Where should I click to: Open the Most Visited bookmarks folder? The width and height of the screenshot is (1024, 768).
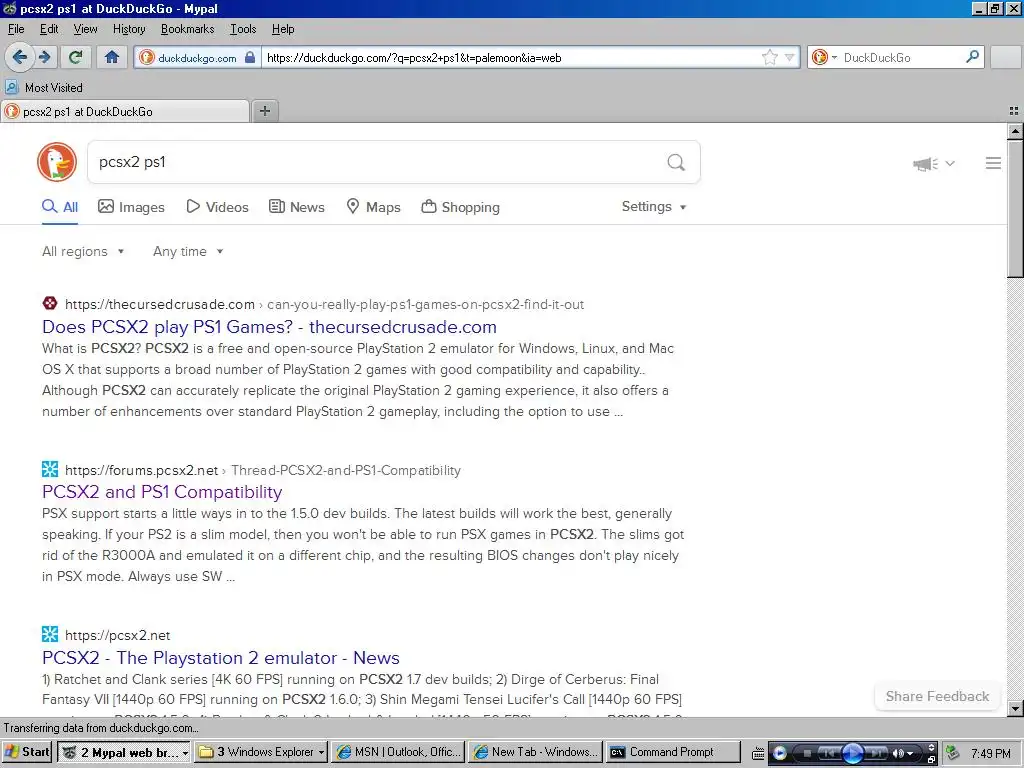pos(44,88)
